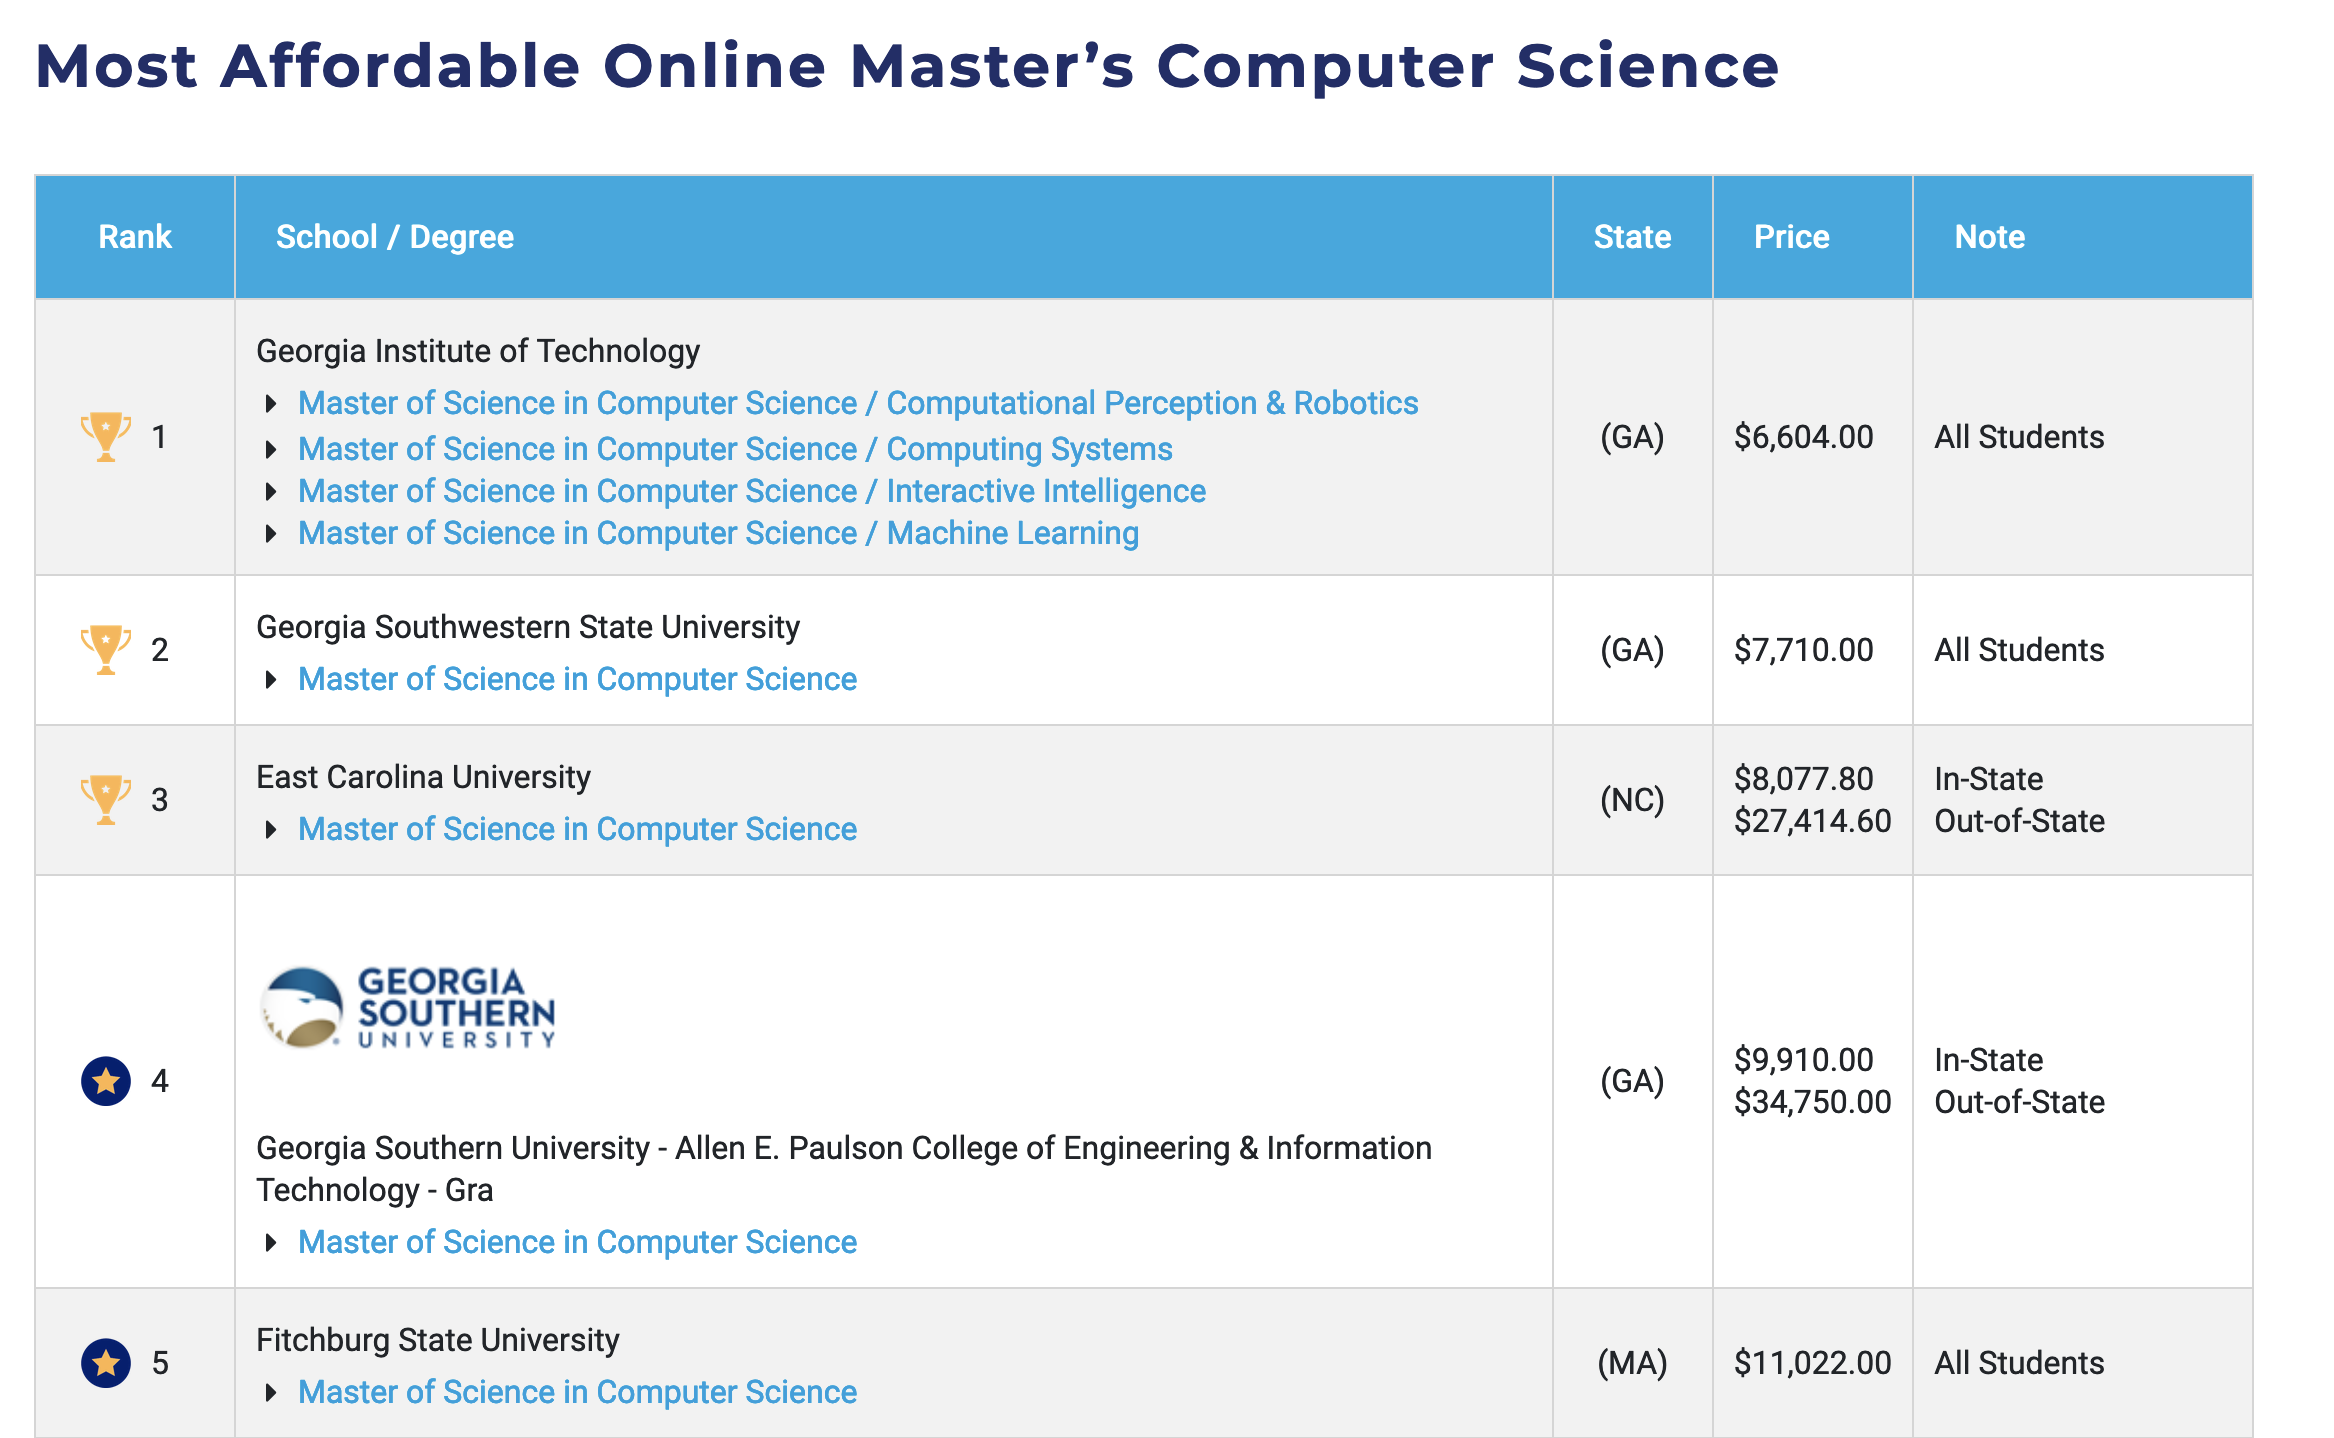Open Computational Perception & Robotics degree link

pos(858,403)
